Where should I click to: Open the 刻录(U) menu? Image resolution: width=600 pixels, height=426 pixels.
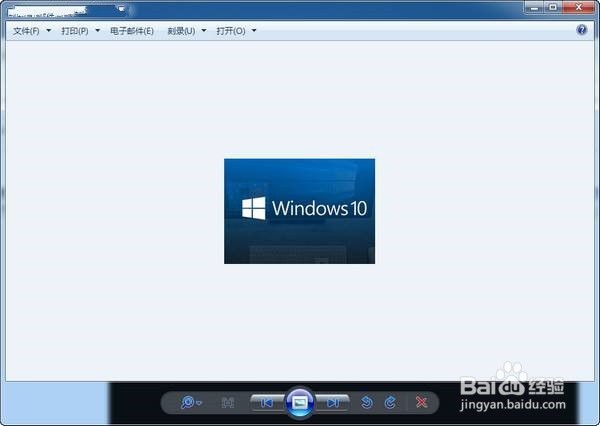pos(181,31)
